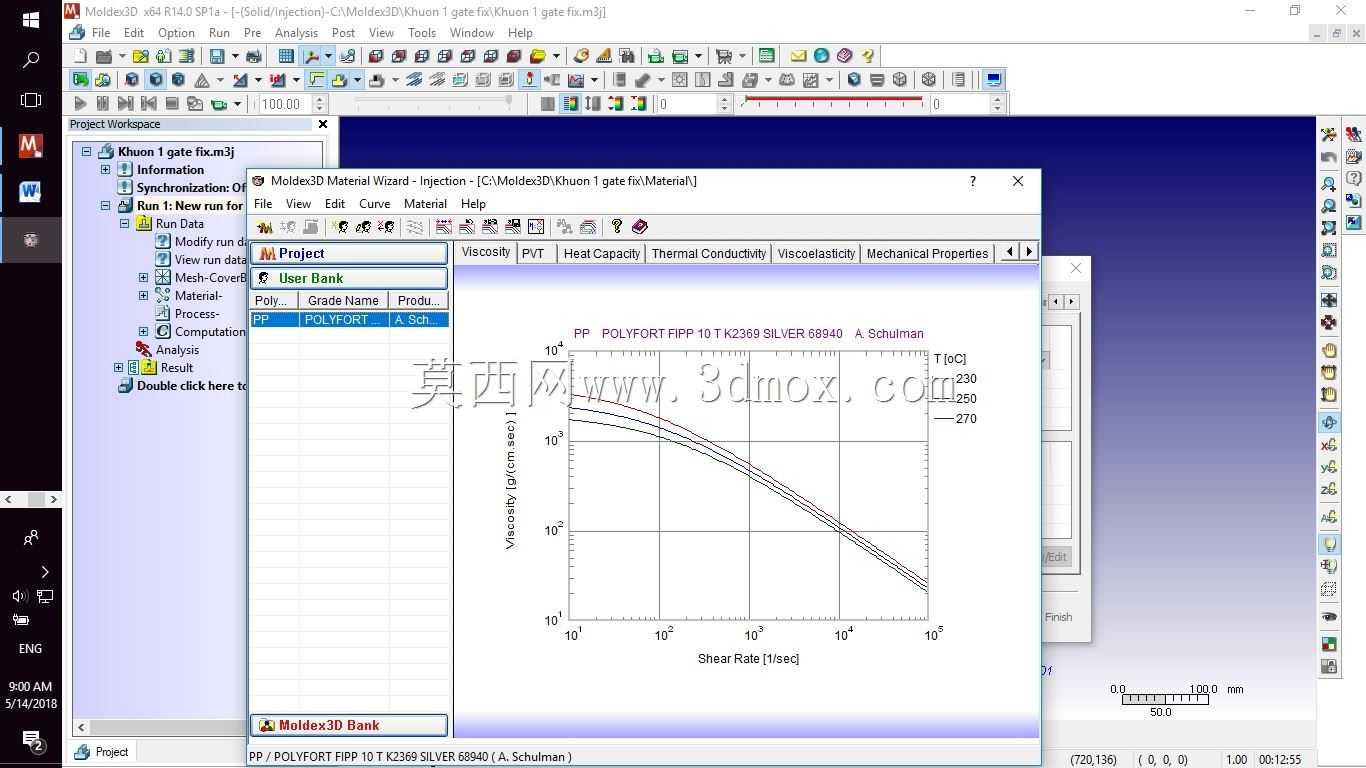Screen dimensions: 1366x768
Task: Click the purple book icon in Material Wizard toolbar
Action: coord(640,227)
